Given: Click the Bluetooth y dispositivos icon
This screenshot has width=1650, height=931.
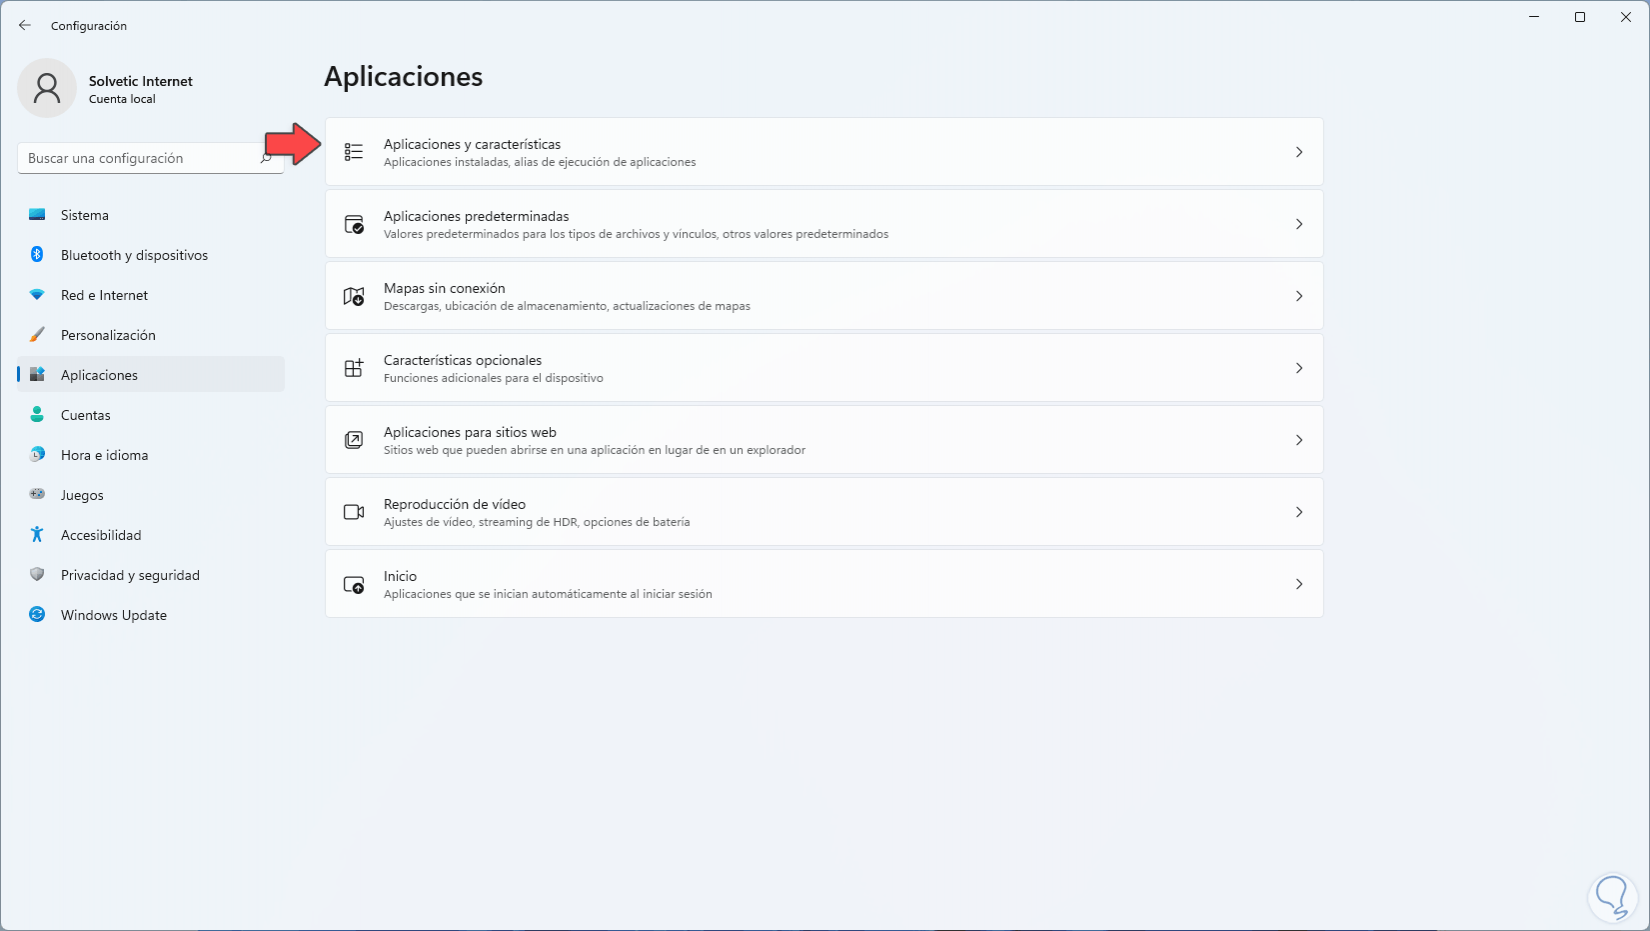Looking at the screenshot, I should [x=37, y=255].
